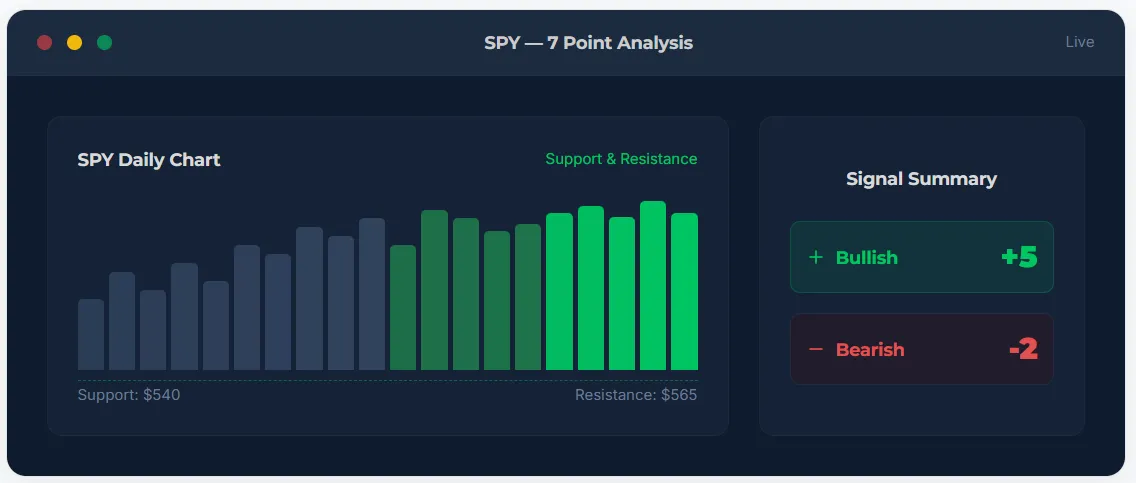Click the red close dot

click(x=44, y=43)
